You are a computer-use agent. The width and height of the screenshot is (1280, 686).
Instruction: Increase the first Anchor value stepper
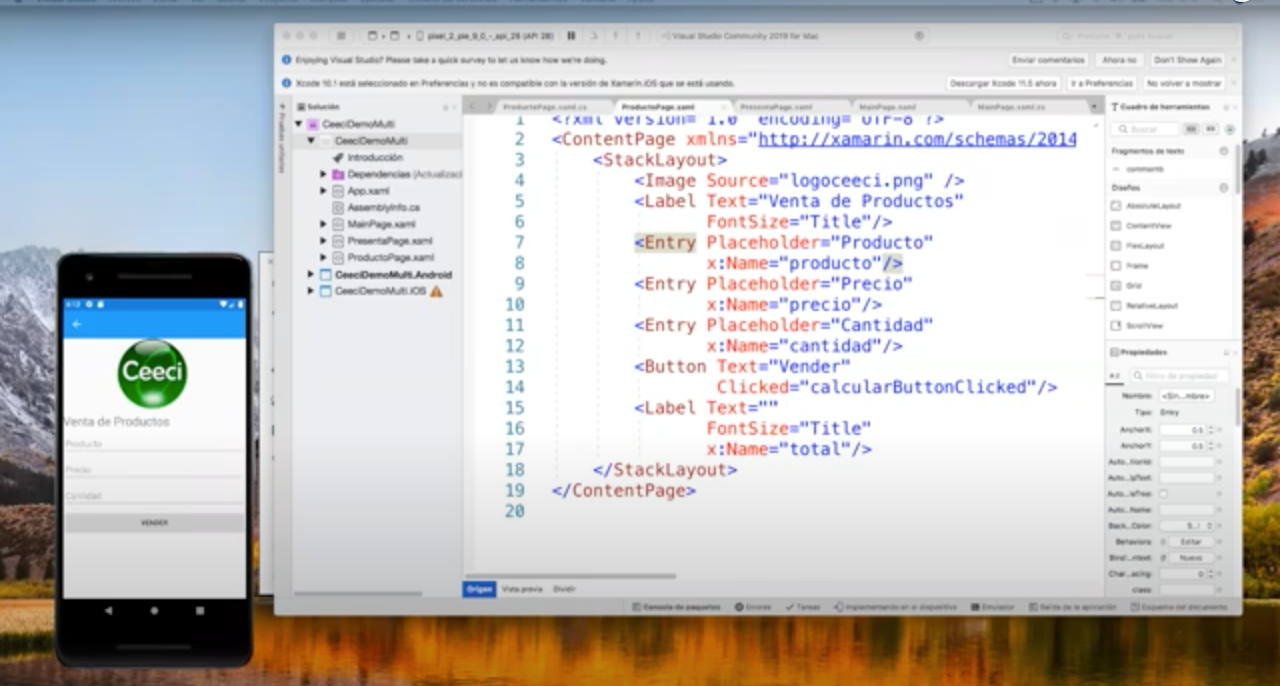coord(1211,427)
